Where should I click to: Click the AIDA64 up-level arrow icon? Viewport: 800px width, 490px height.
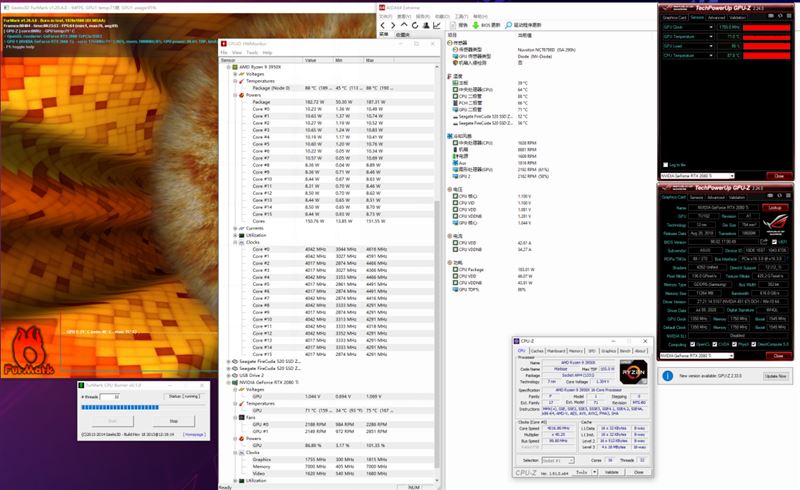click(x=404, y=24)
